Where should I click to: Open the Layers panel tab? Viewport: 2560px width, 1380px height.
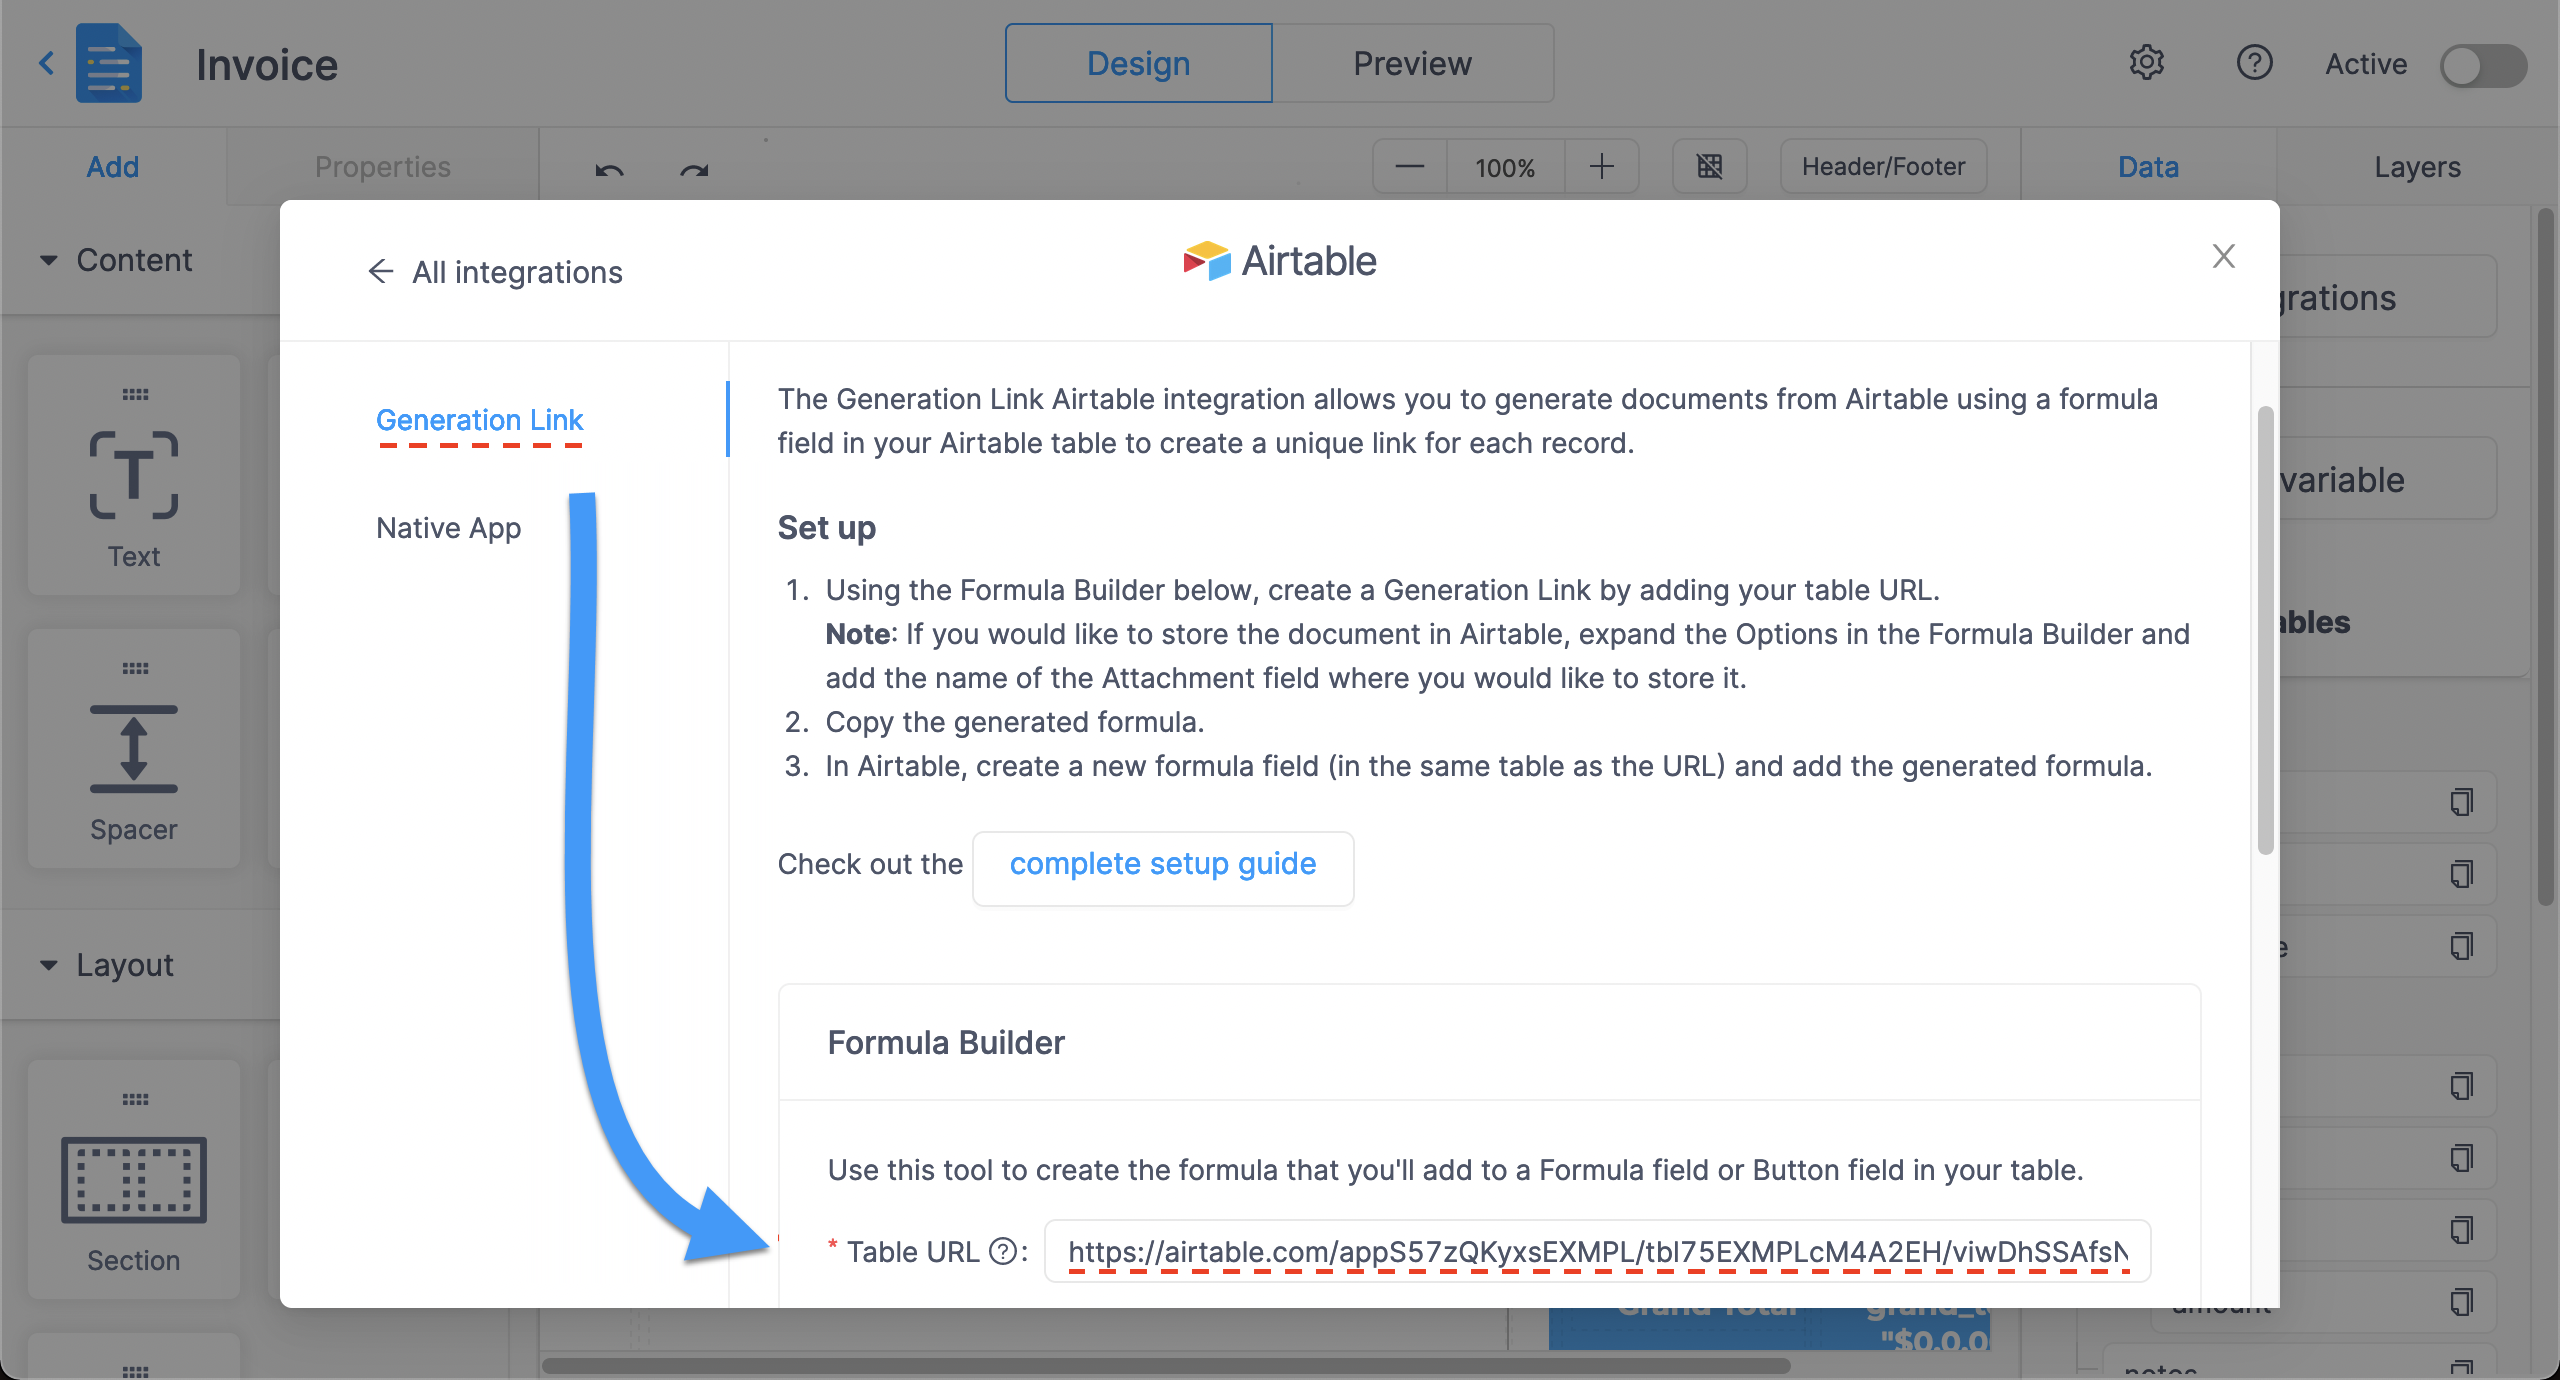(x=2417, y=167)
